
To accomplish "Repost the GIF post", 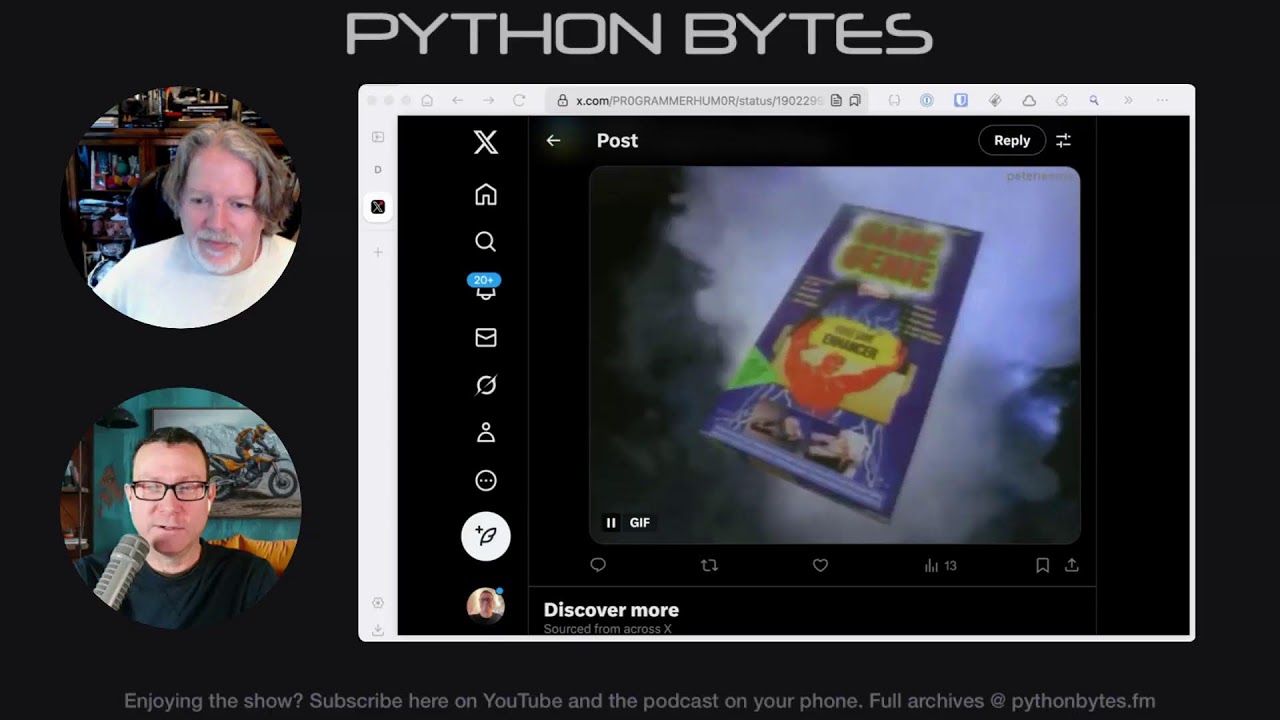I will point(710,565).
